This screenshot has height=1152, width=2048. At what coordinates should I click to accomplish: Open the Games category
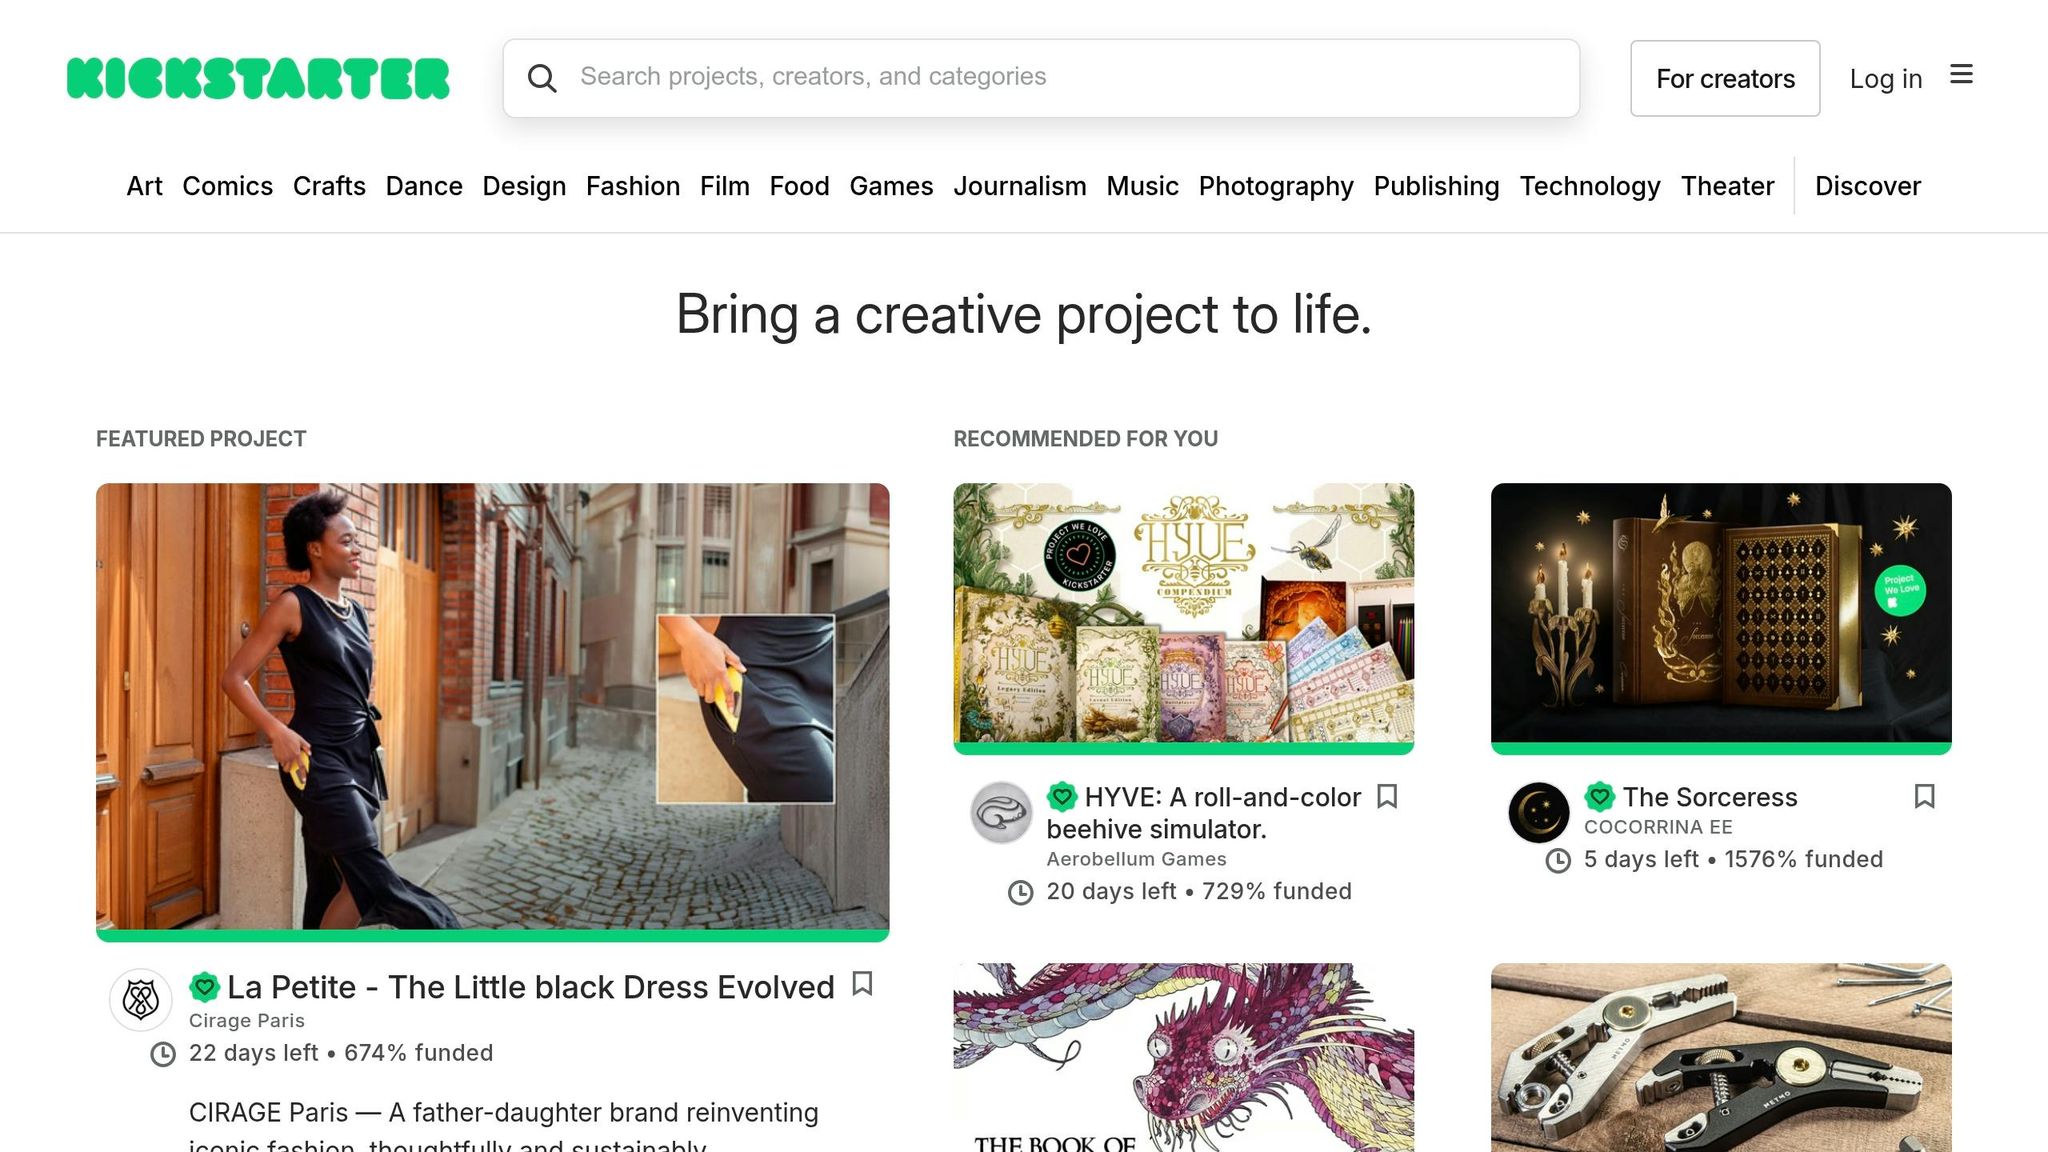(891, 186)
